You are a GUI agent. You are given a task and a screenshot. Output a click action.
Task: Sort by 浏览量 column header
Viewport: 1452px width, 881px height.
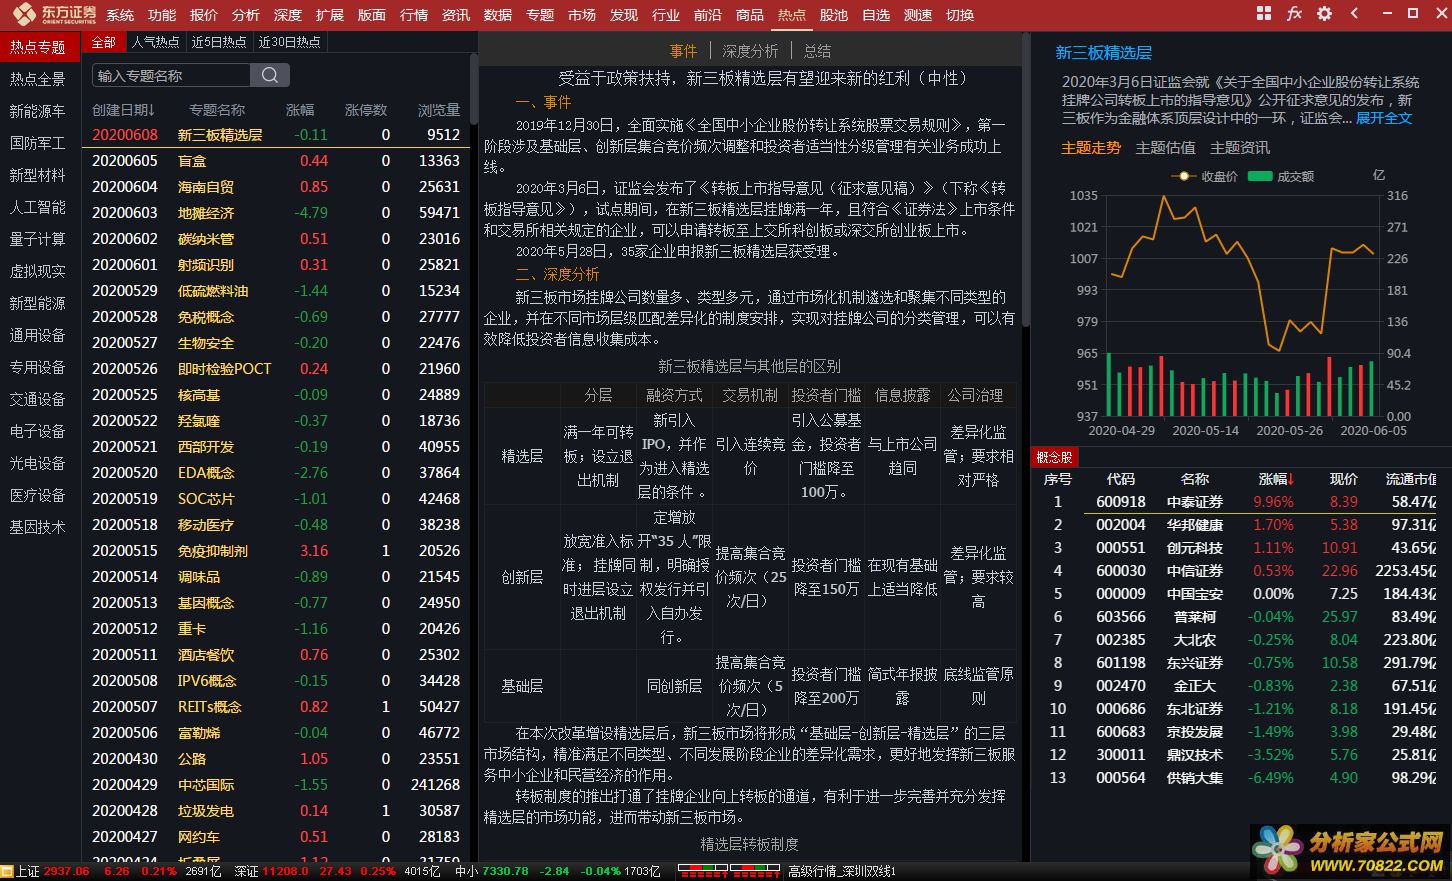click(x=439, y=110)
